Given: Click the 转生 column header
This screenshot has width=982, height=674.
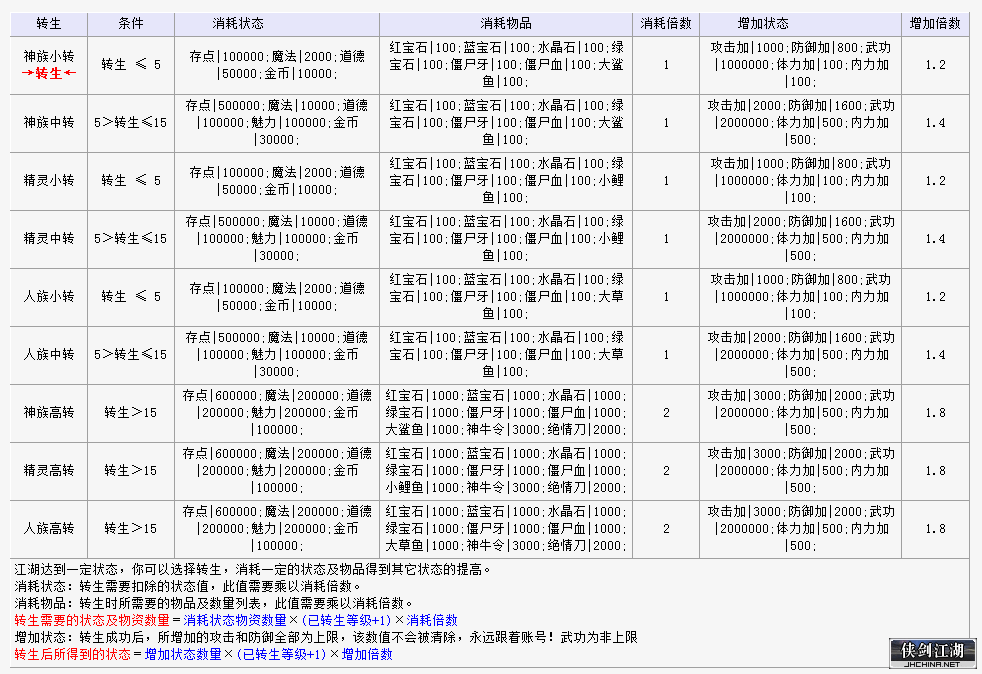Looking at the screenshot, I should click(49, 24).
